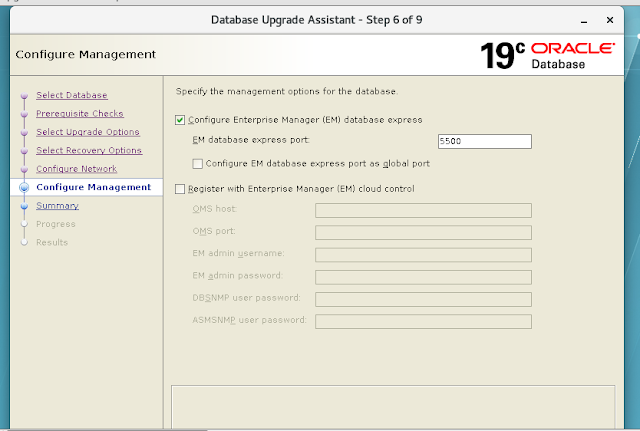The width and height of the screenshot is (640, 431).
Task: Return to Configure Network step
Action: click(x=76, y=169)
